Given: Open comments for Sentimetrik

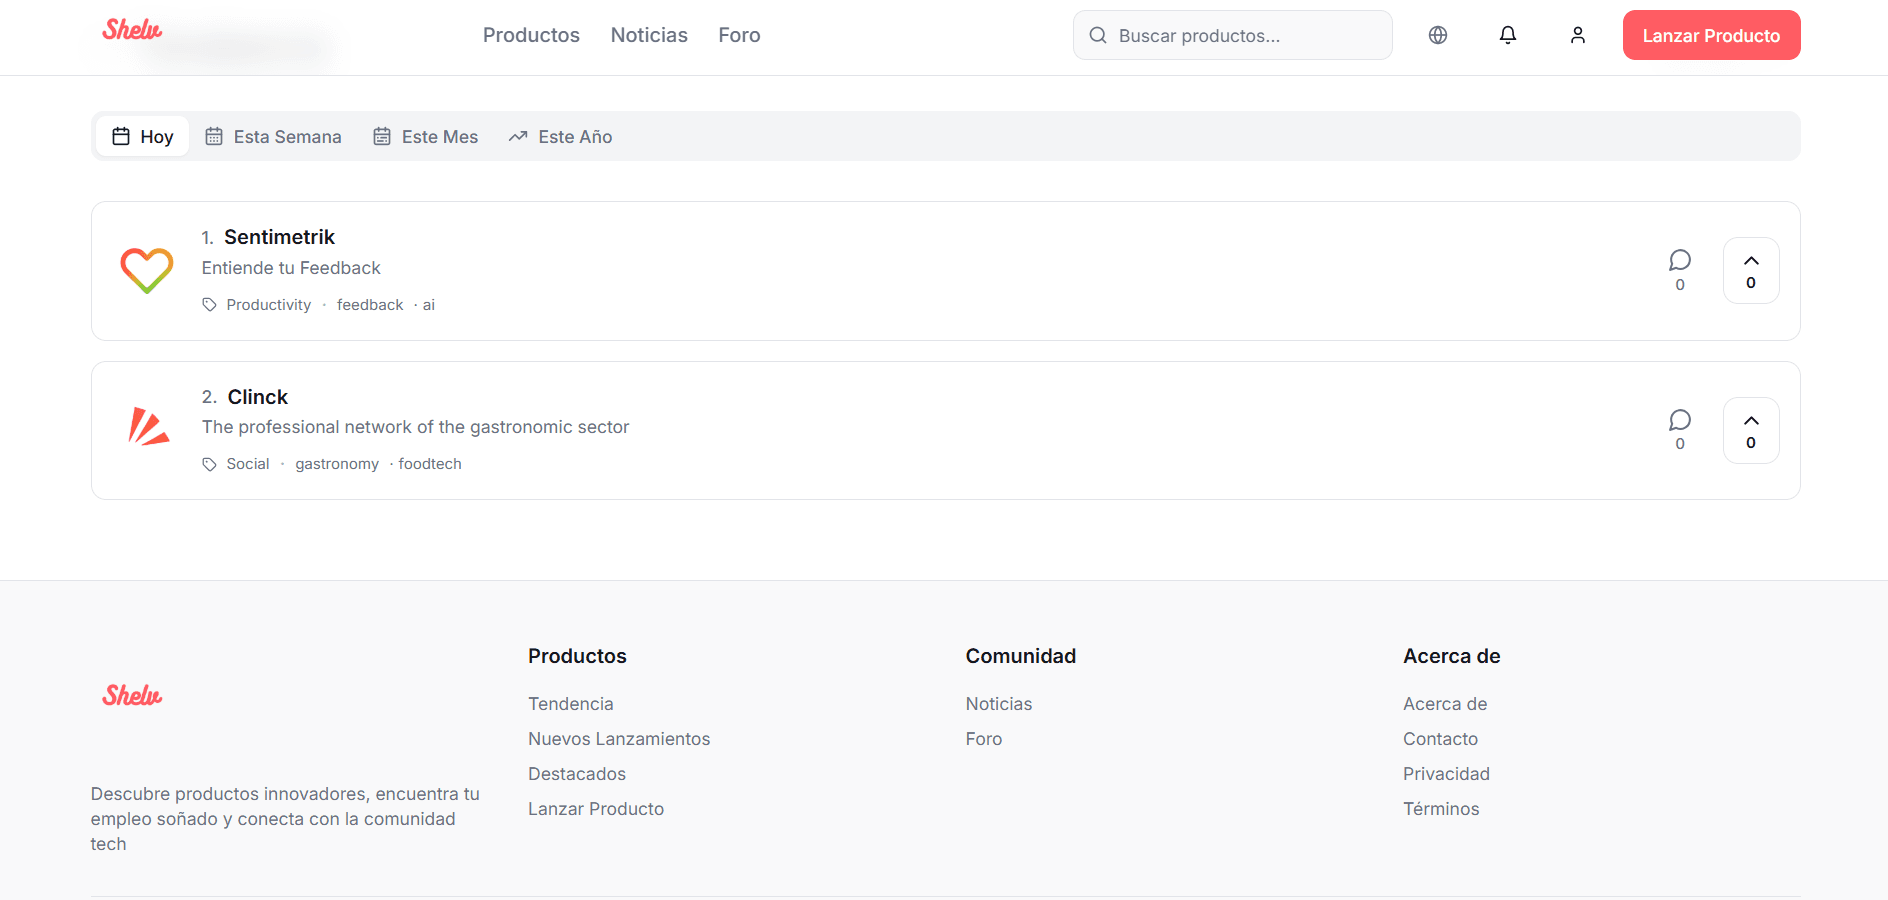Looking at the screenshot, I should (1680, 270).
